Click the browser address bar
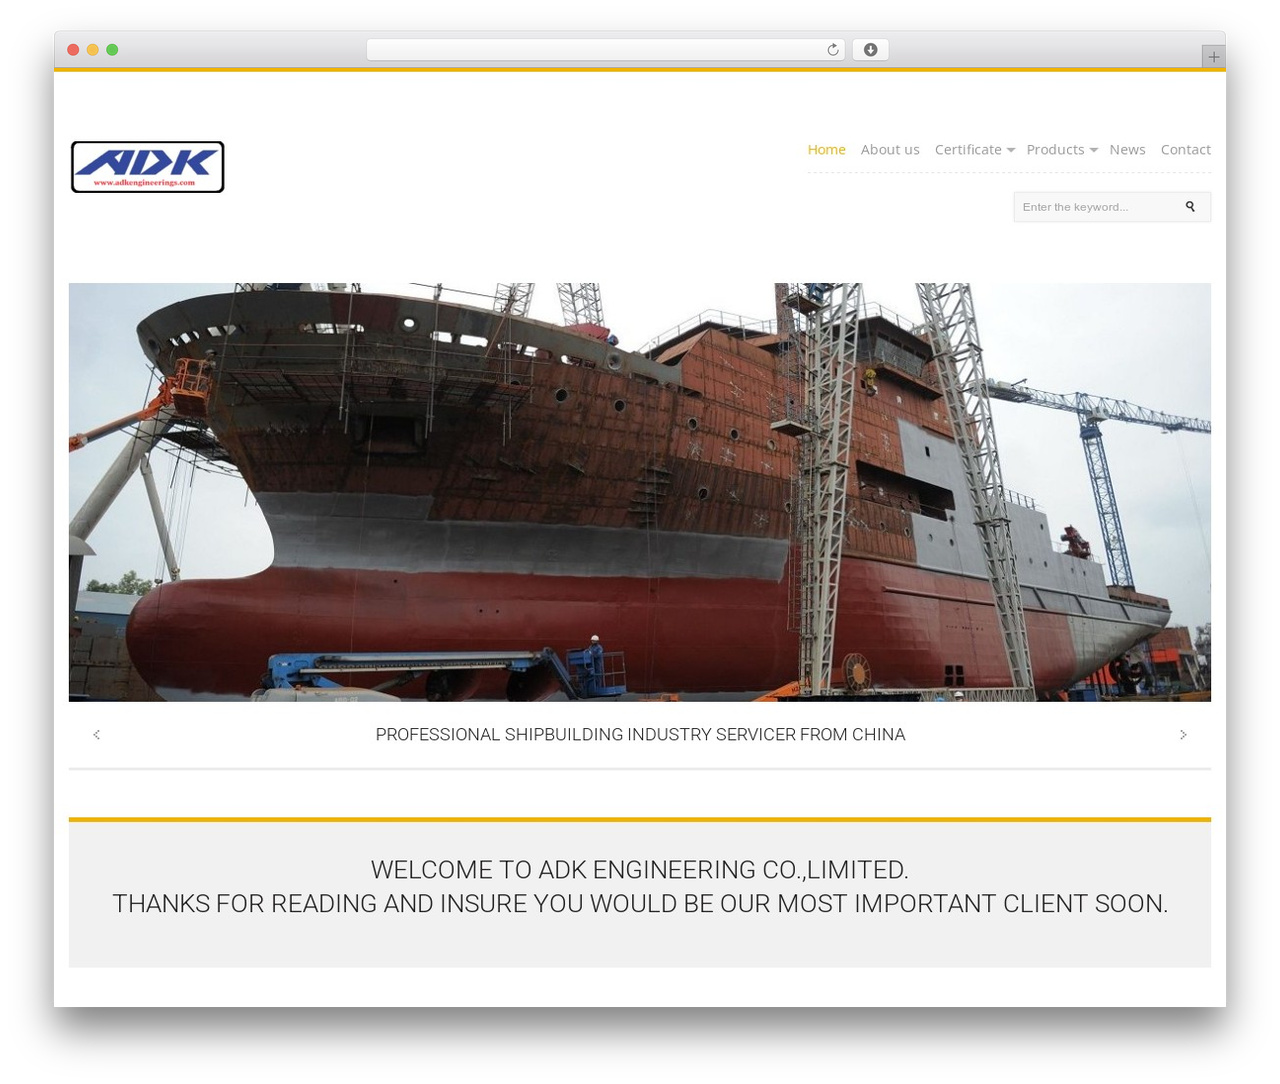The image size is (1280, 1084). pyautogui.click(x=605, y=50)
